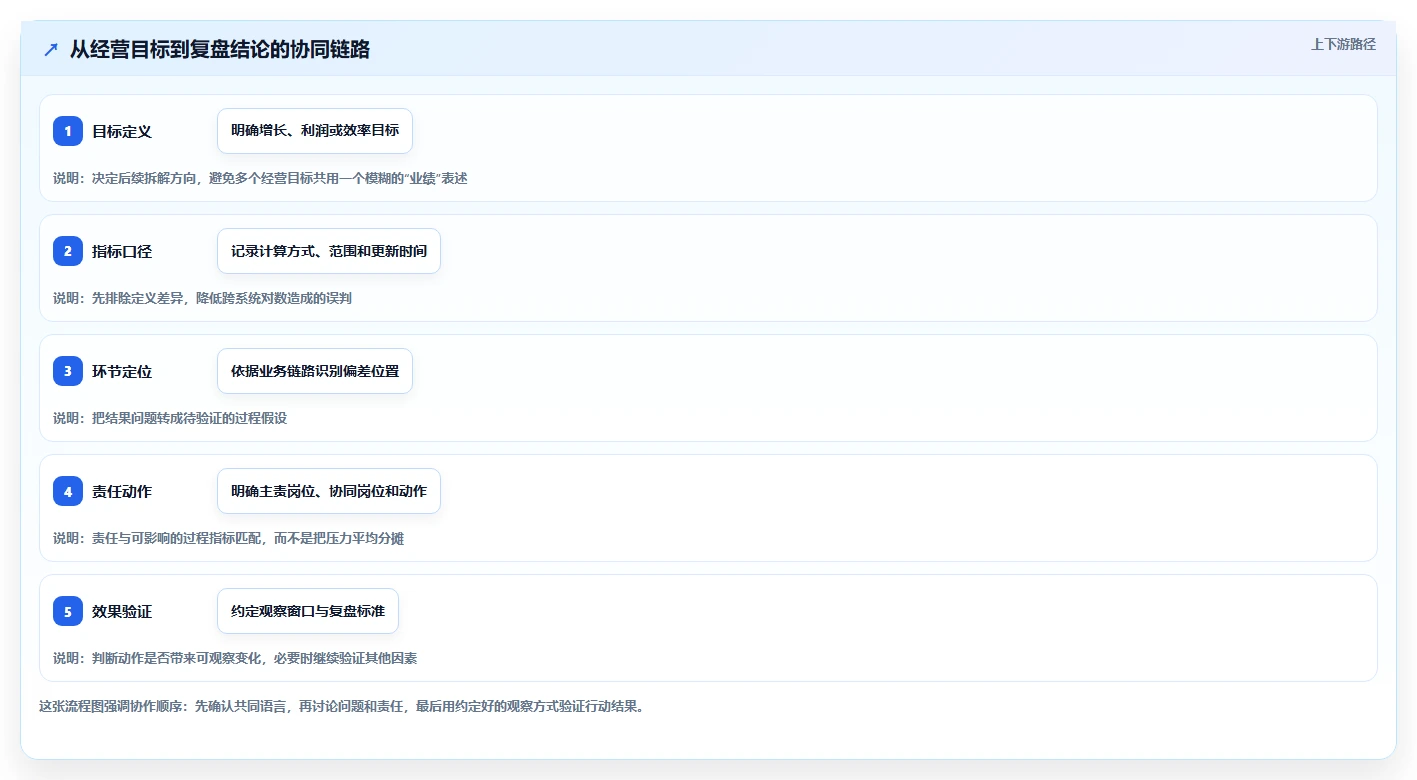Click the arrow icon beside the flowchart title
Viewport: 1417px width, 780px height.
[50, 49]
